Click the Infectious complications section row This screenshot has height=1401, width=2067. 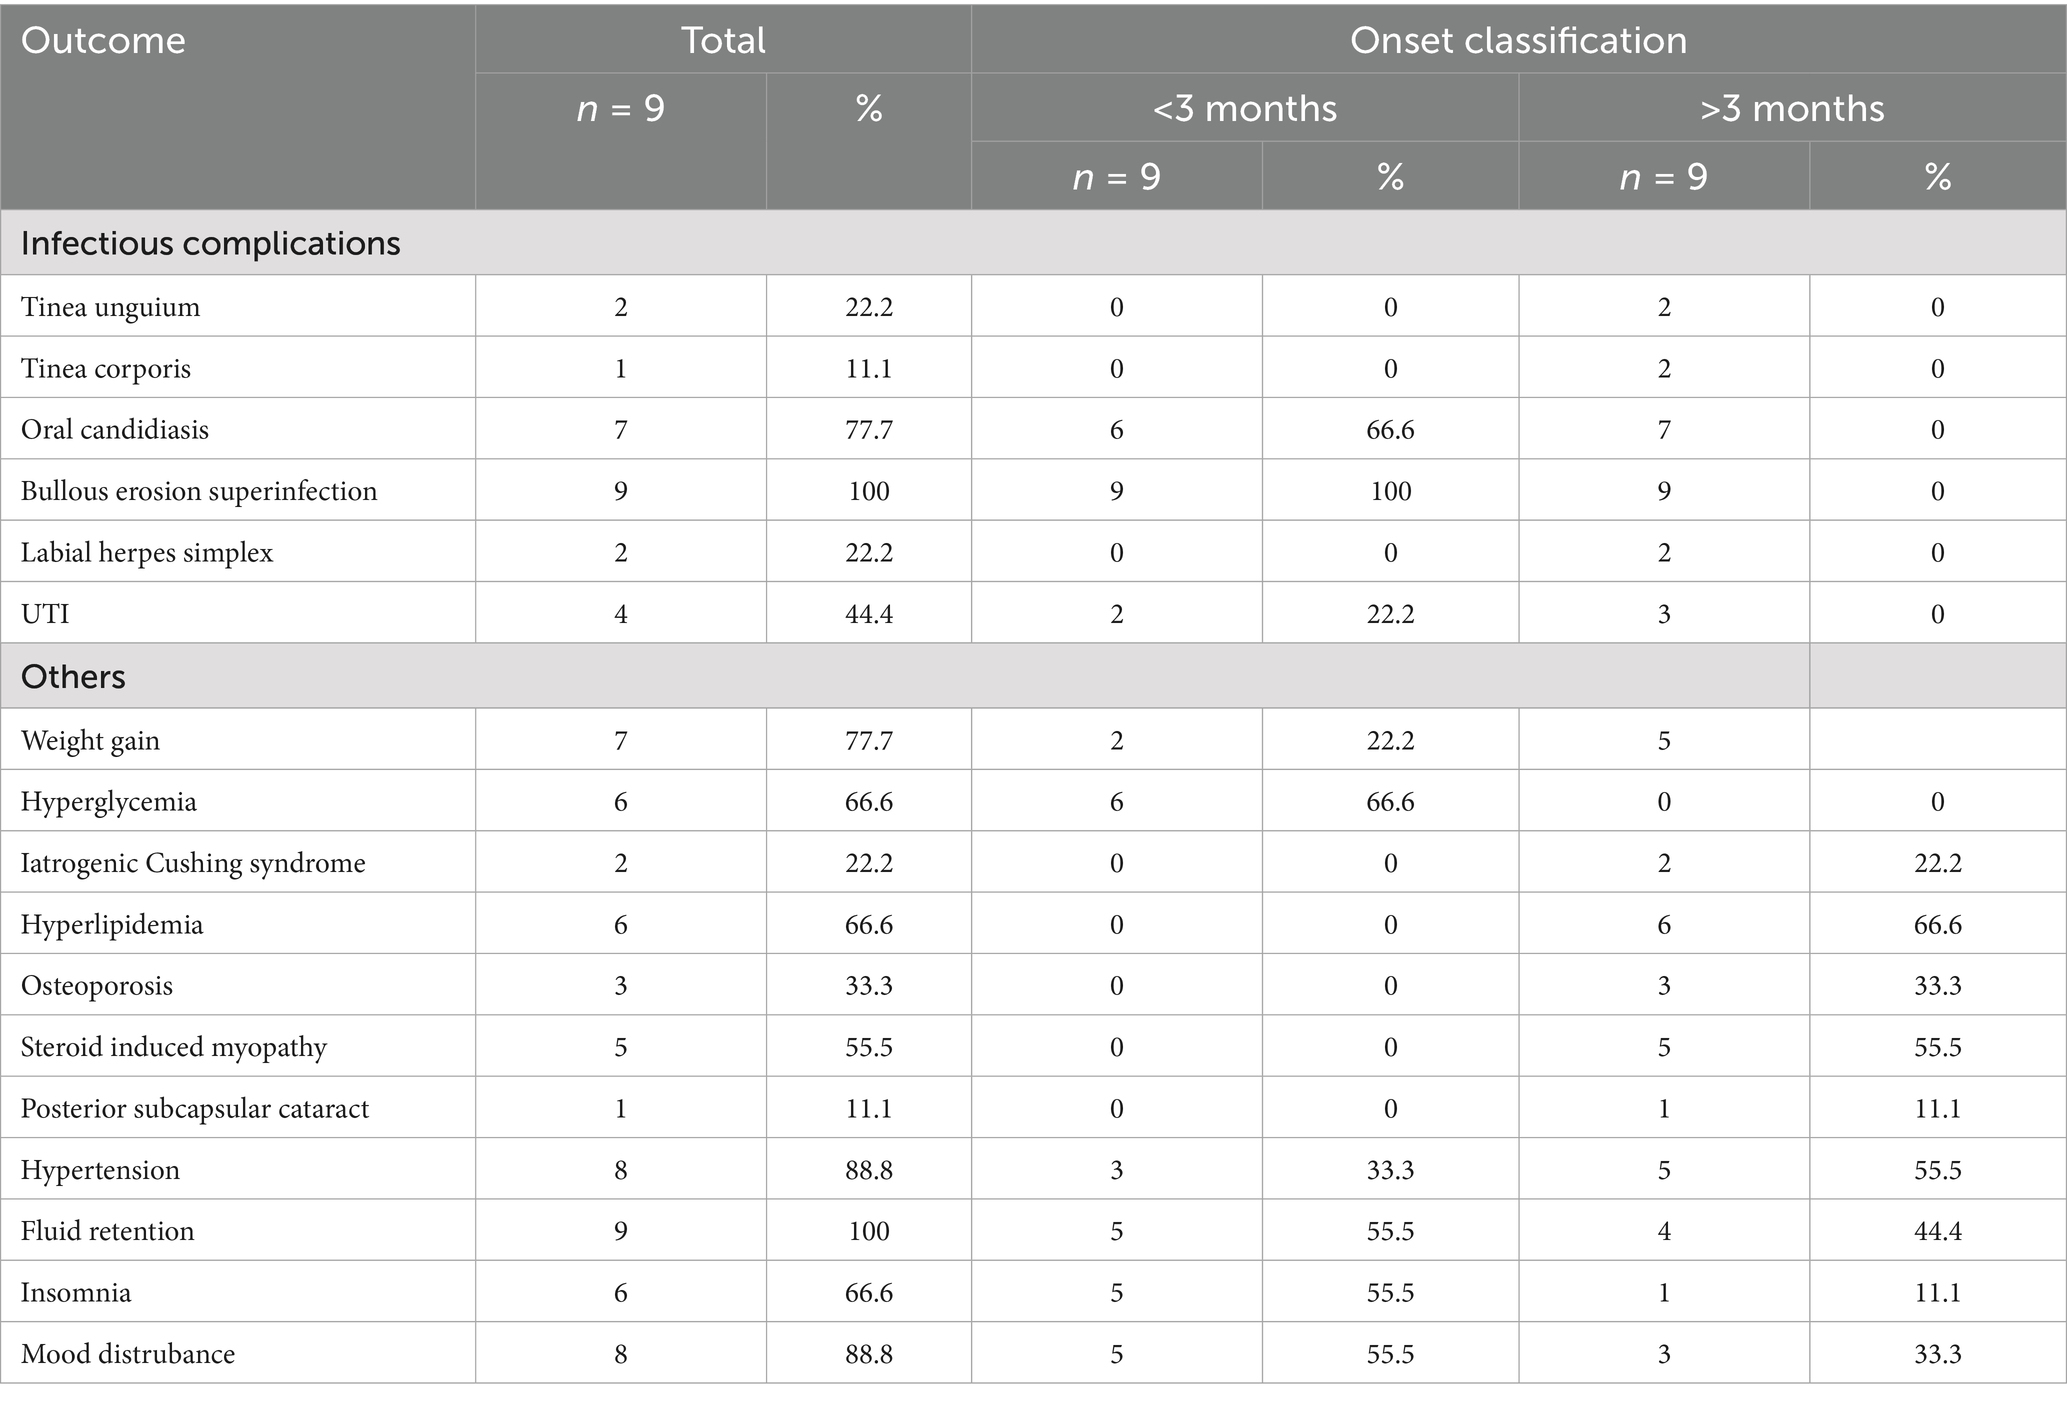(211, 243)
